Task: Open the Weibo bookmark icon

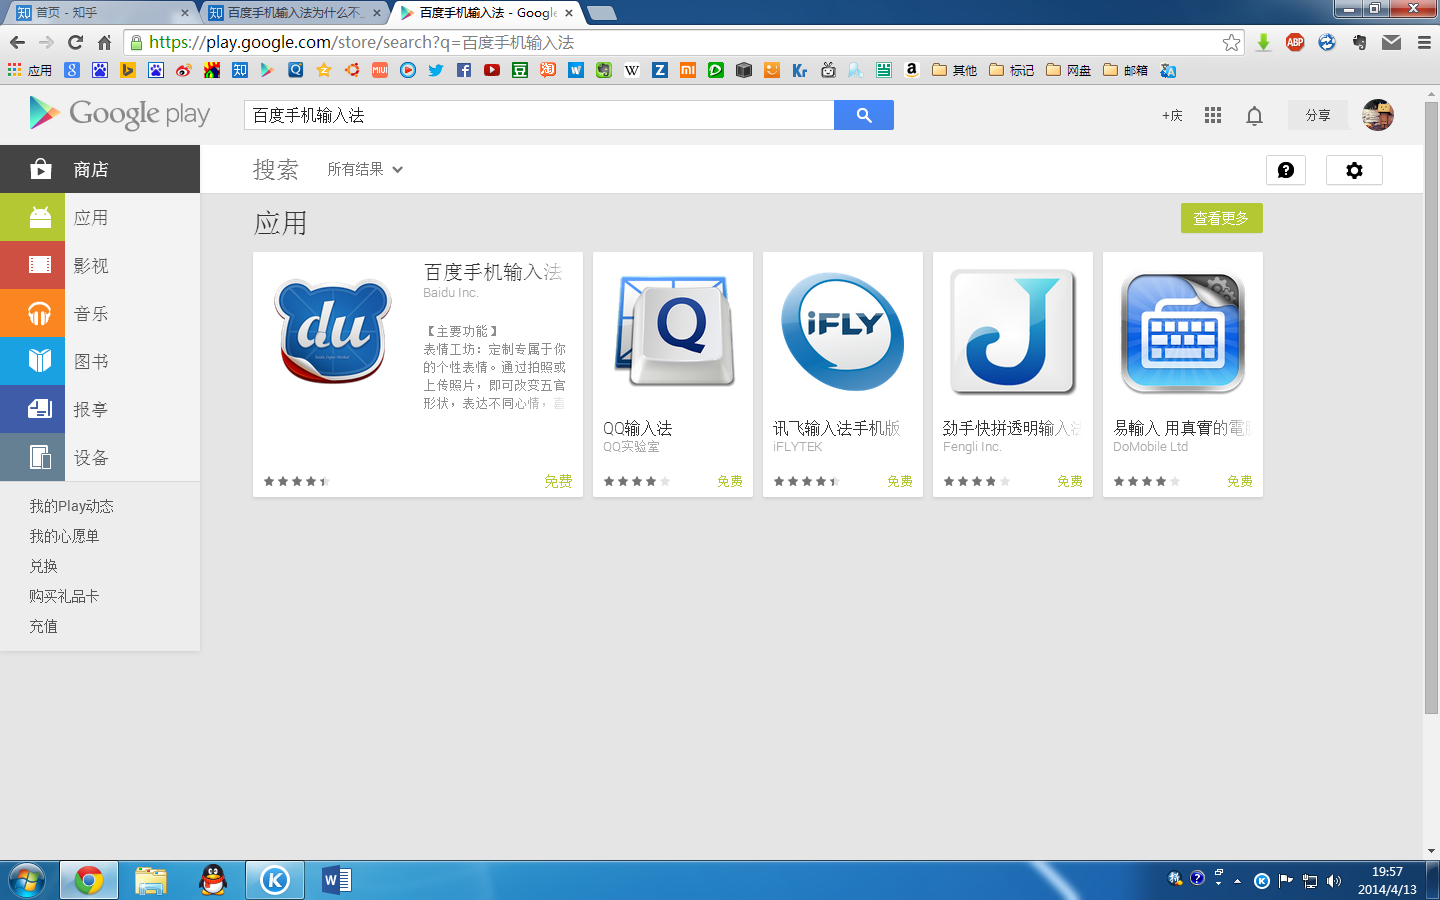Action: (184, 70)
